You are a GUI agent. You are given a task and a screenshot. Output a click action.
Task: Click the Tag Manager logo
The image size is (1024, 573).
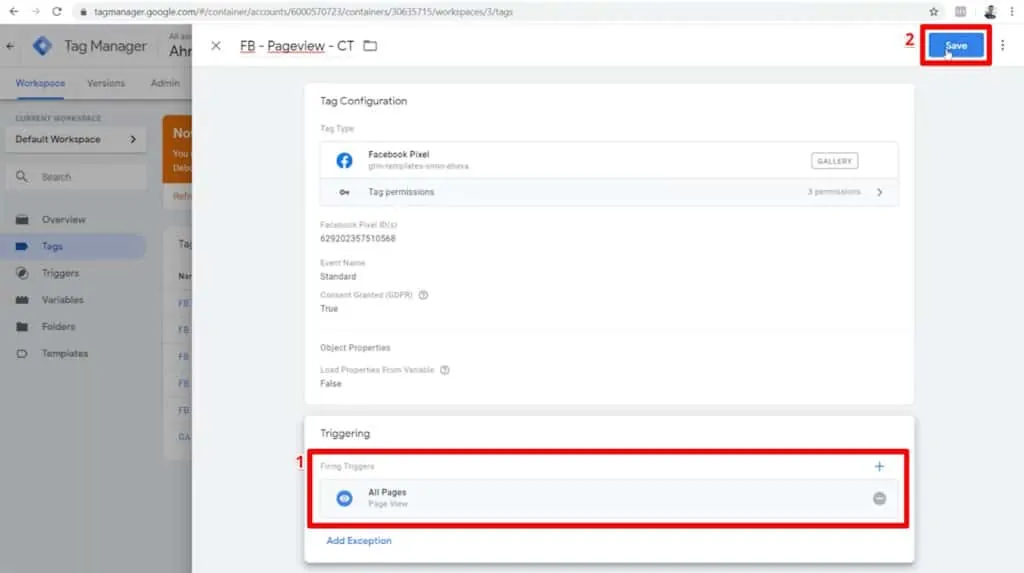pos(42,46)
